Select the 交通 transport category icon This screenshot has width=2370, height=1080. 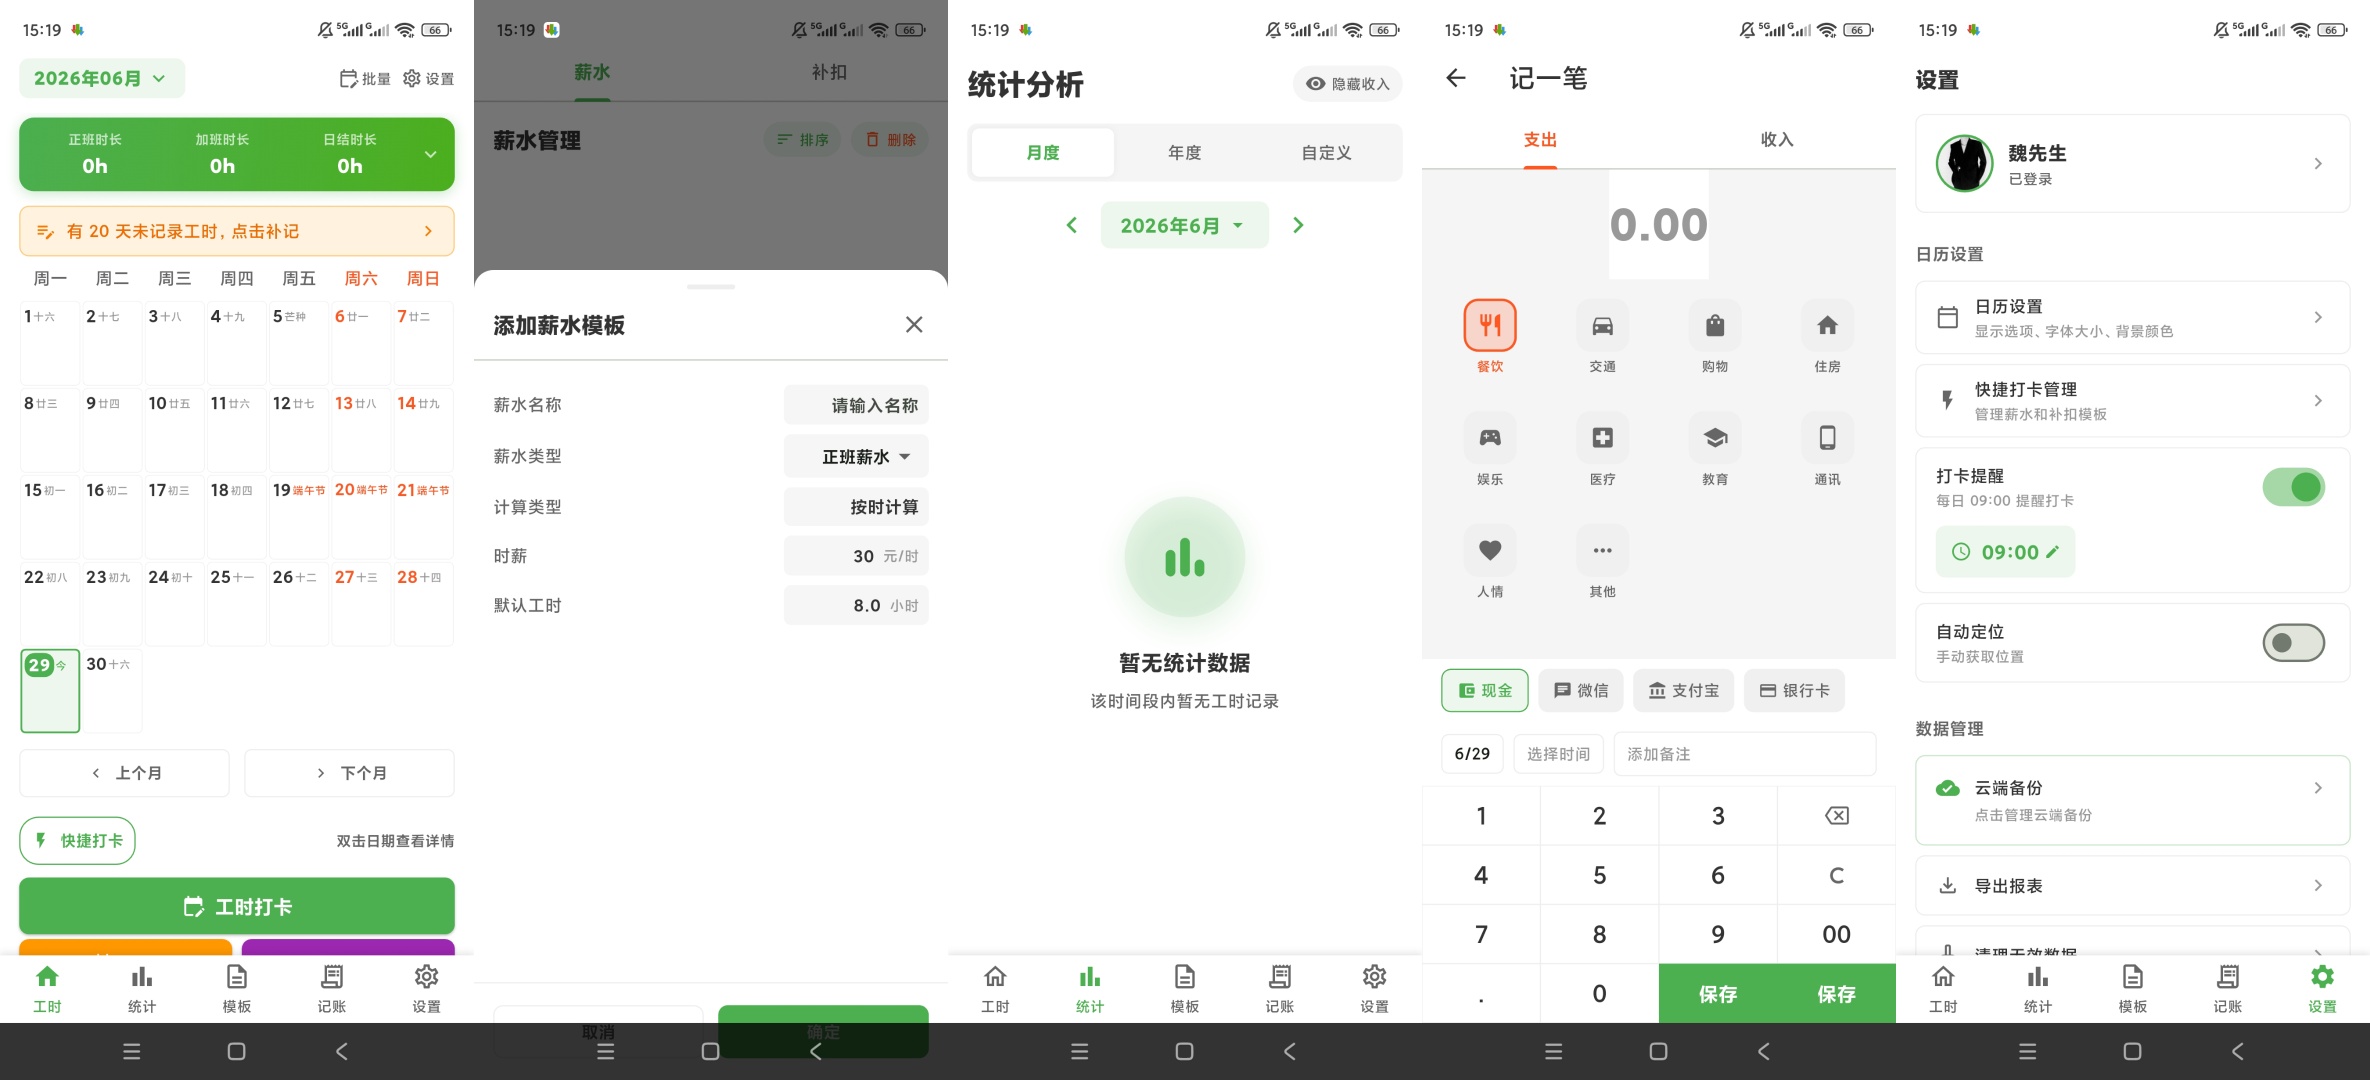click(x=1602, y=326)
